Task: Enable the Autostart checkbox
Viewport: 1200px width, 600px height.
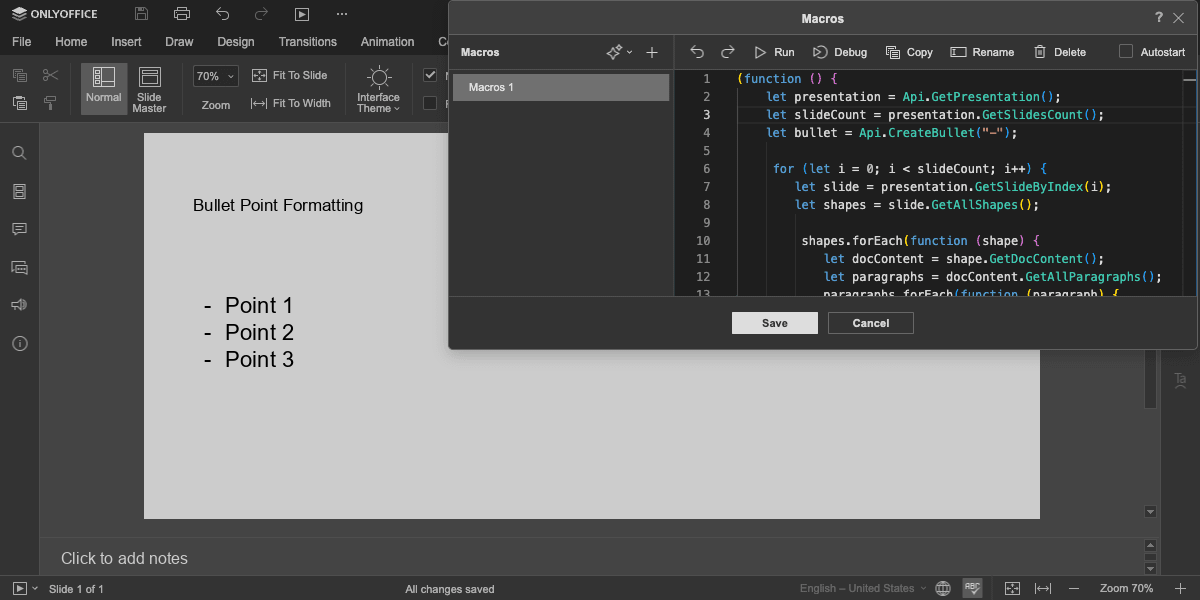Action: coord(1126,52)
